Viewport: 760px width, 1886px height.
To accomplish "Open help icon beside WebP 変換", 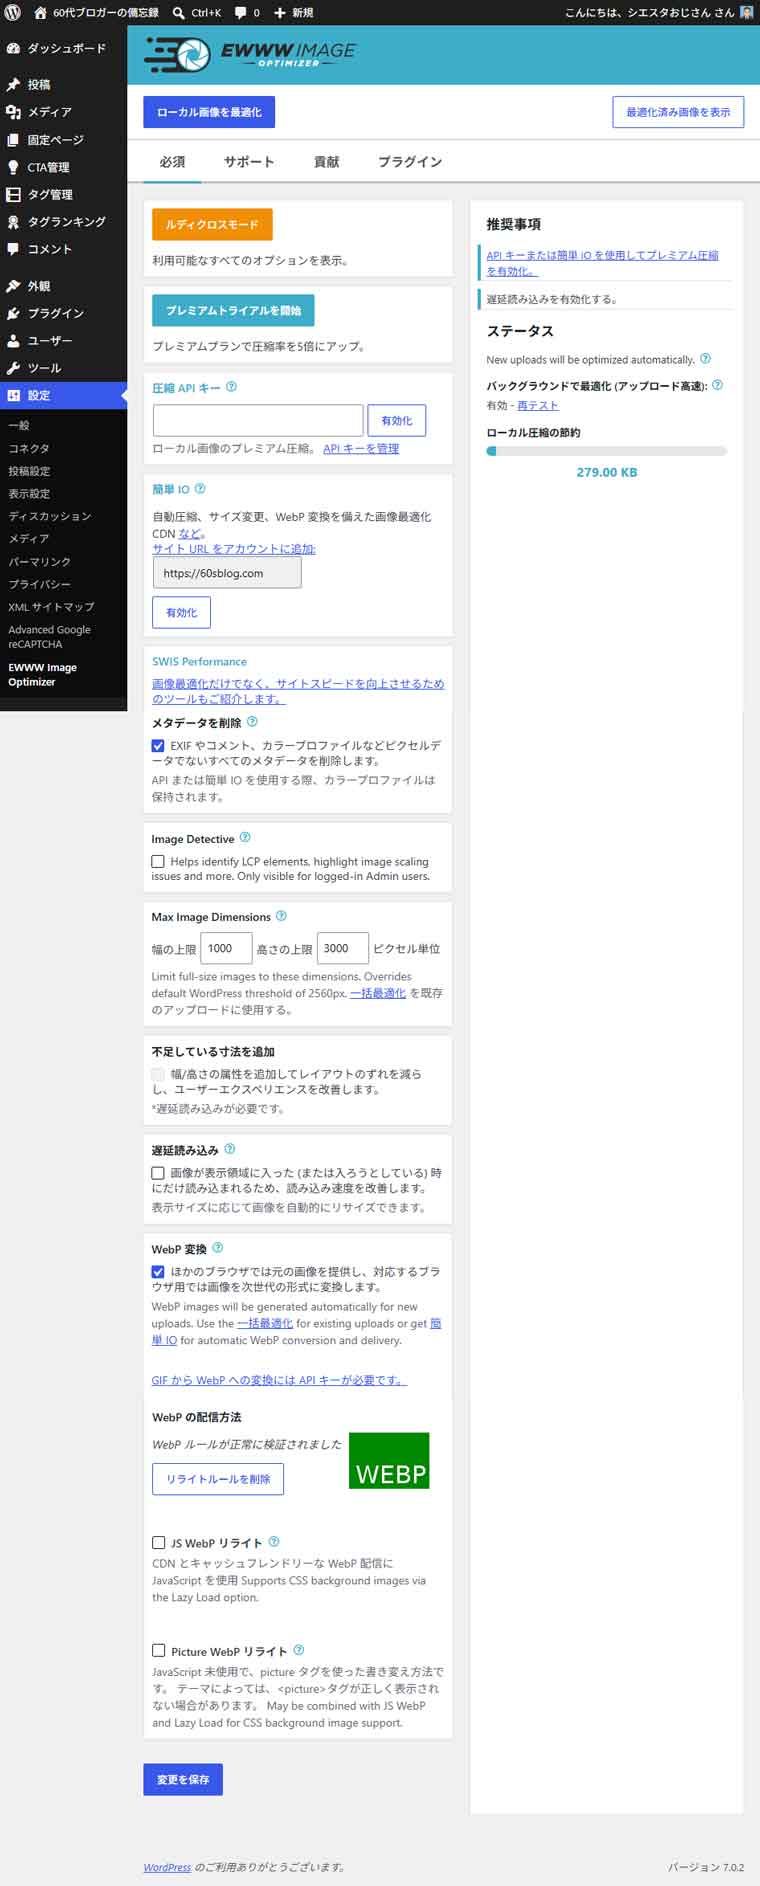I will 218,1248.
